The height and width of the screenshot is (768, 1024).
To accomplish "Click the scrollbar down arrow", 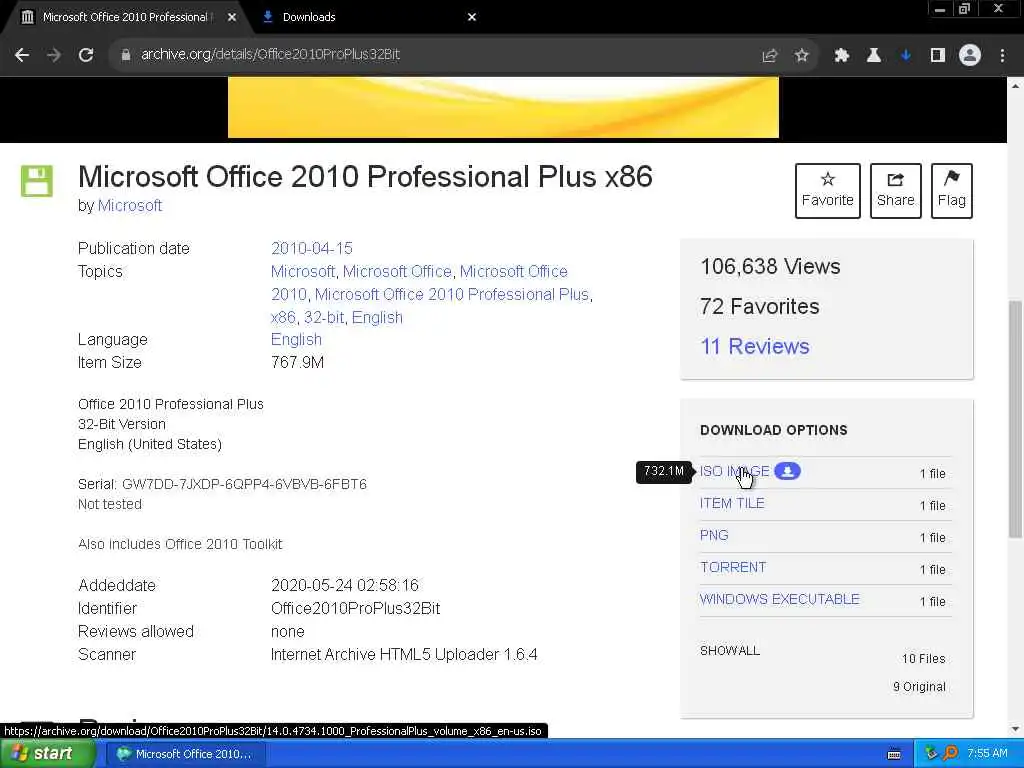I will [1015, 729].
